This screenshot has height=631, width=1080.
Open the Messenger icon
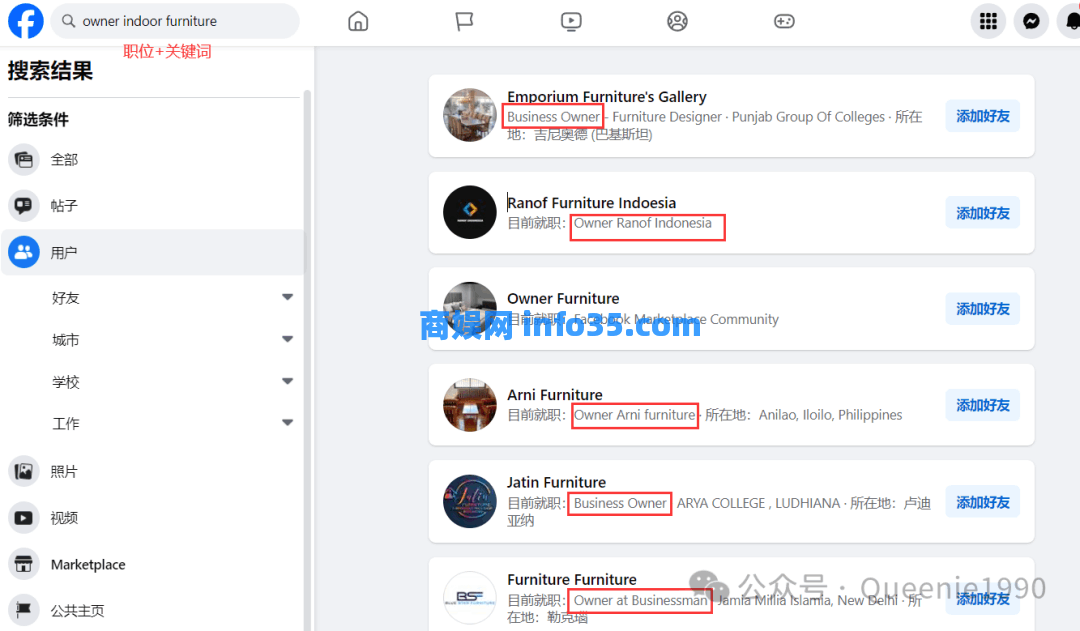pos(1031,21)
